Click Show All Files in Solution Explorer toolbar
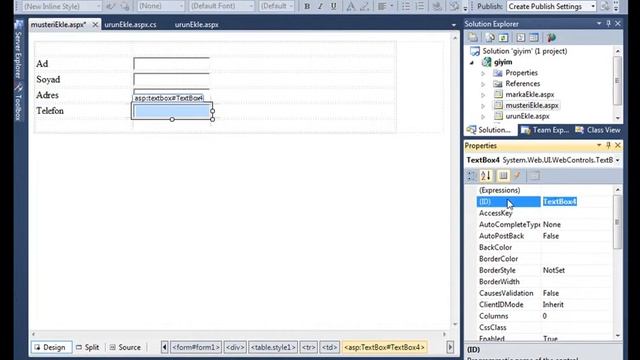This screenshot has width=640, height=360. pyautogui.click(x=489, y=38)
